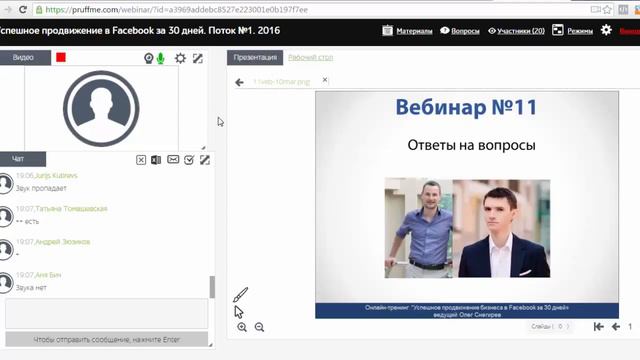
Task: Open the Вопросы link
Action: (465, 31)
